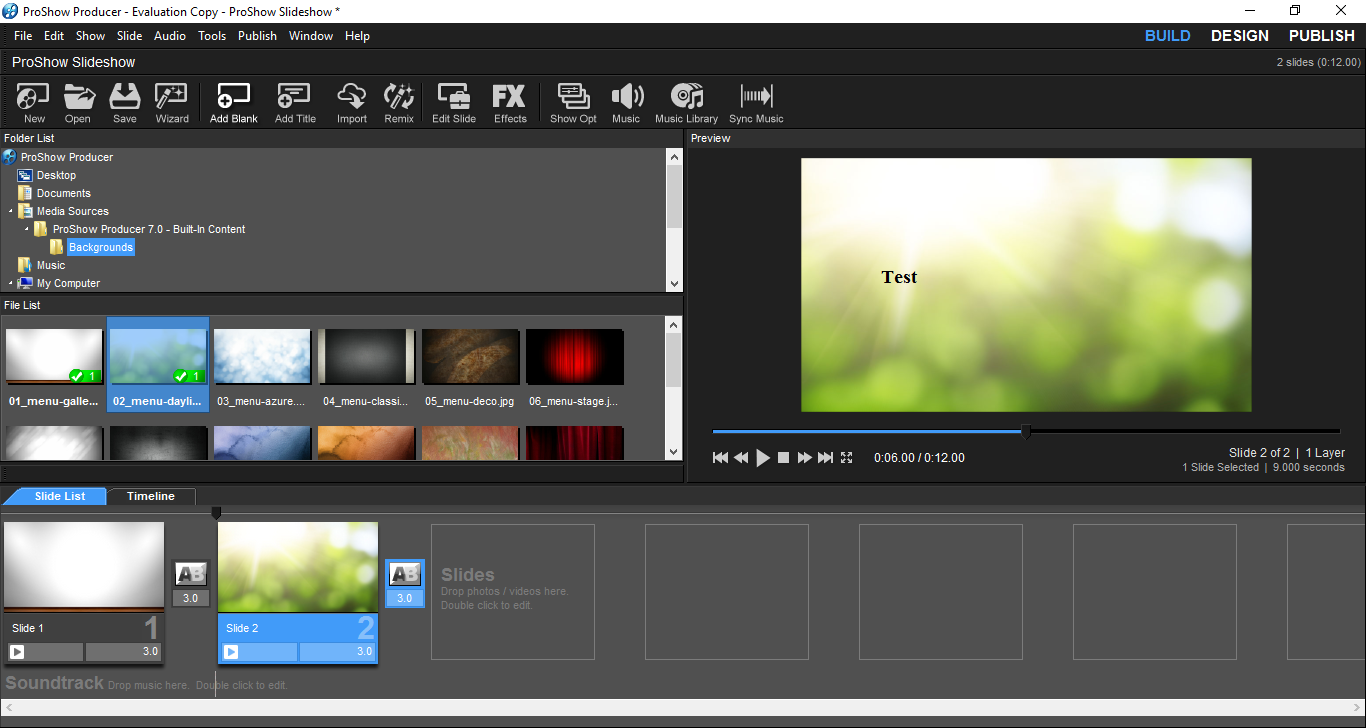The width and height of the screenshot is (1366, 728).
Task: Select 05_menu-deco.jpg thumbnail
Action: [470, 365]
